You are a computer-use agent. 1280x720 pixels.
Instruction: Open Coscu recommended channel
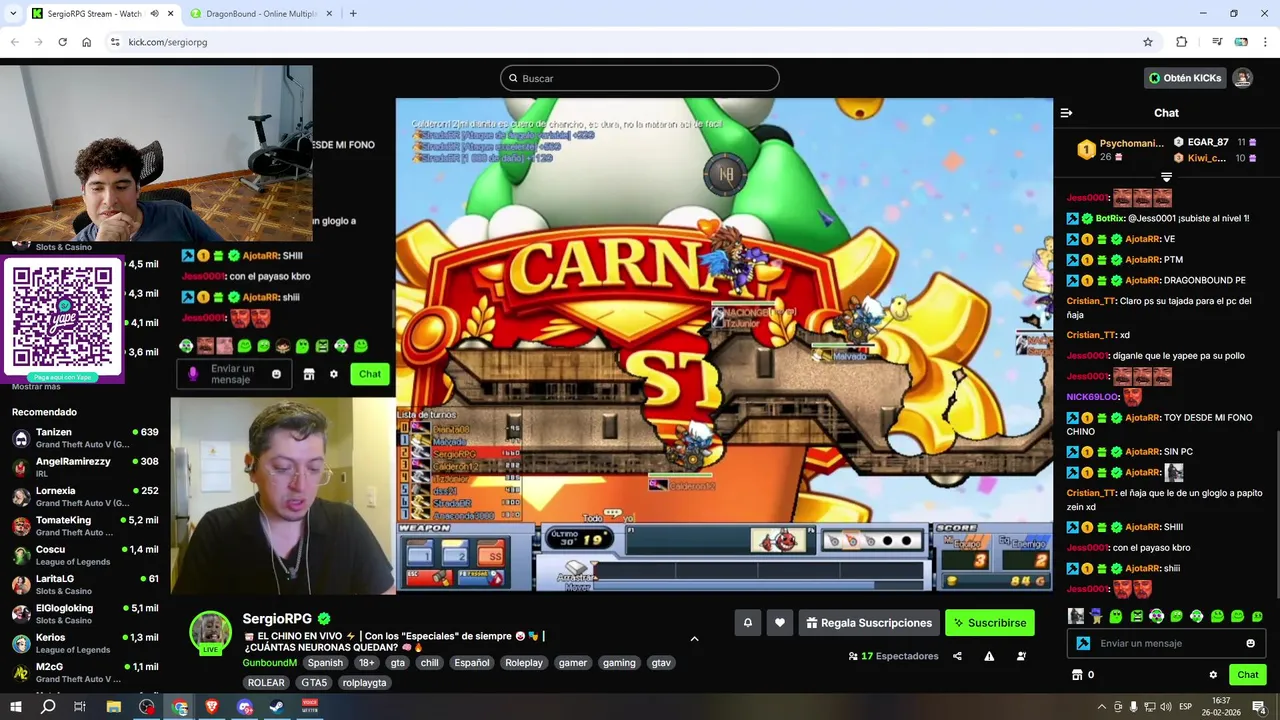click(85, 555)
